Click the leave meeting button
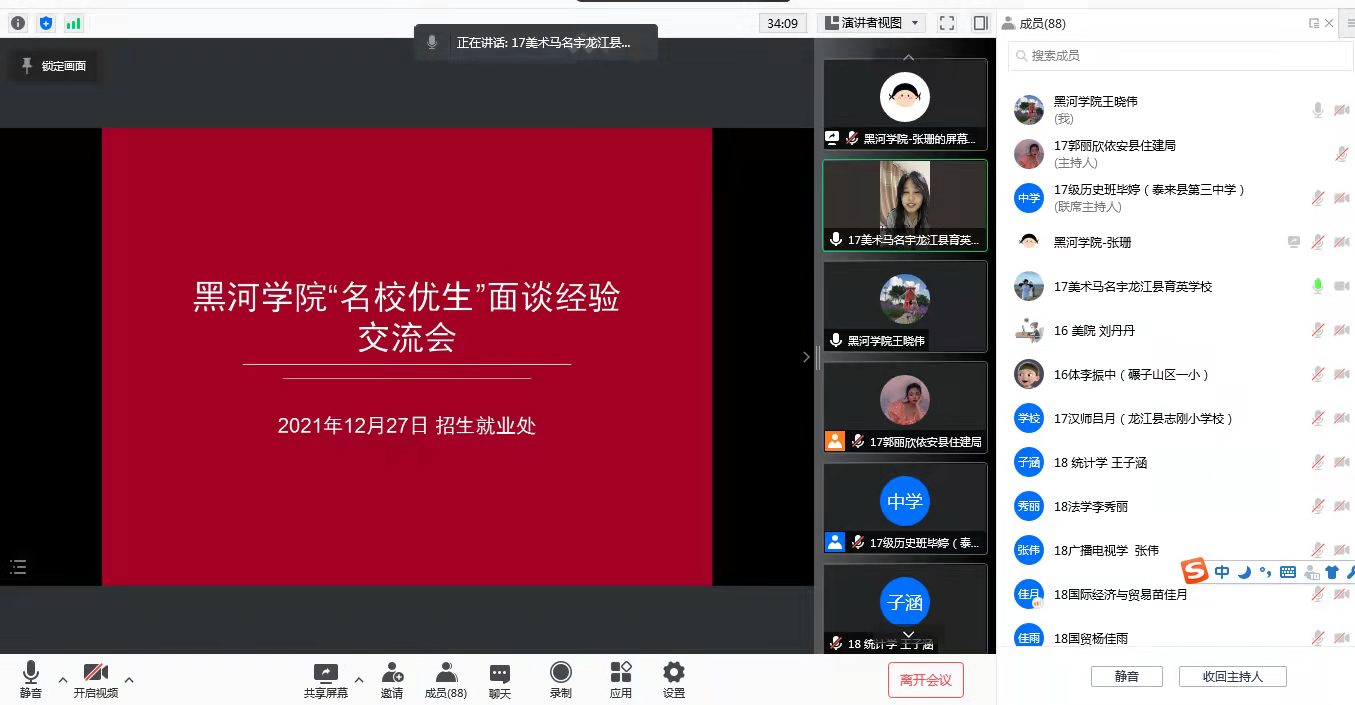The width and height of the screenshot is (1355, 705). (x=925, y=680)
